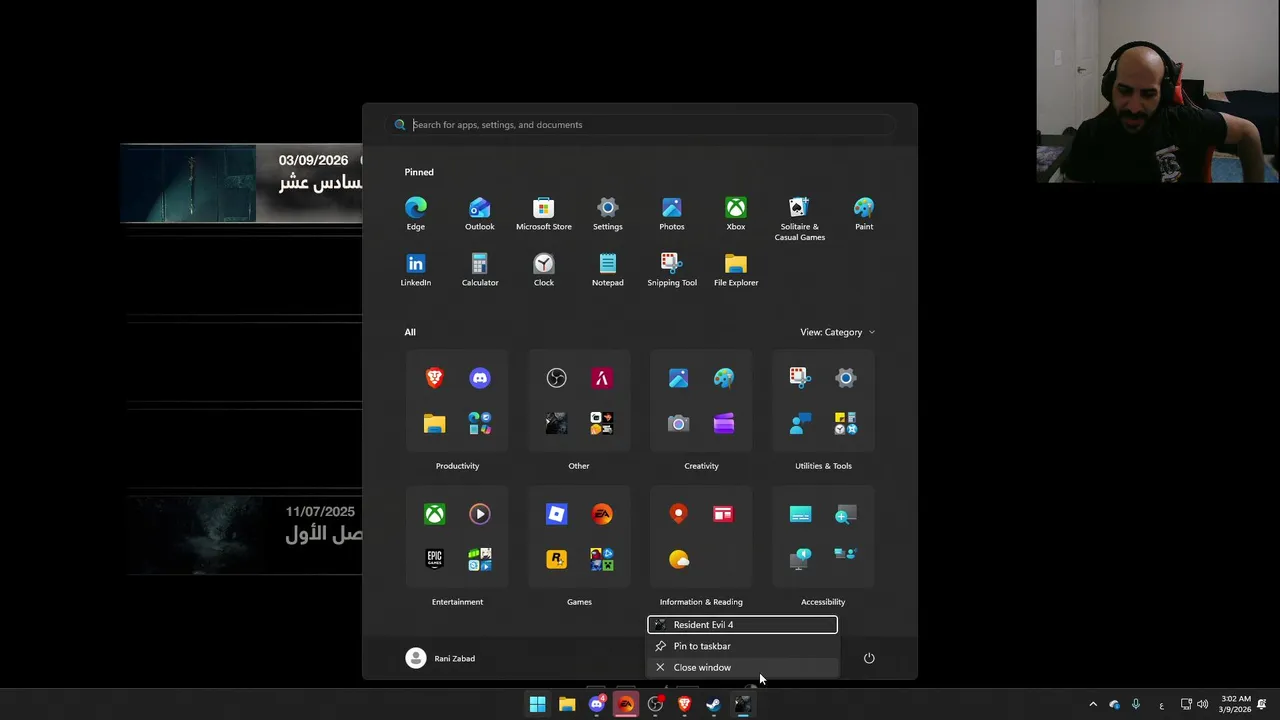Focus the Start menu search box
Screen dimensions: 1280x720
pos(640,125)
